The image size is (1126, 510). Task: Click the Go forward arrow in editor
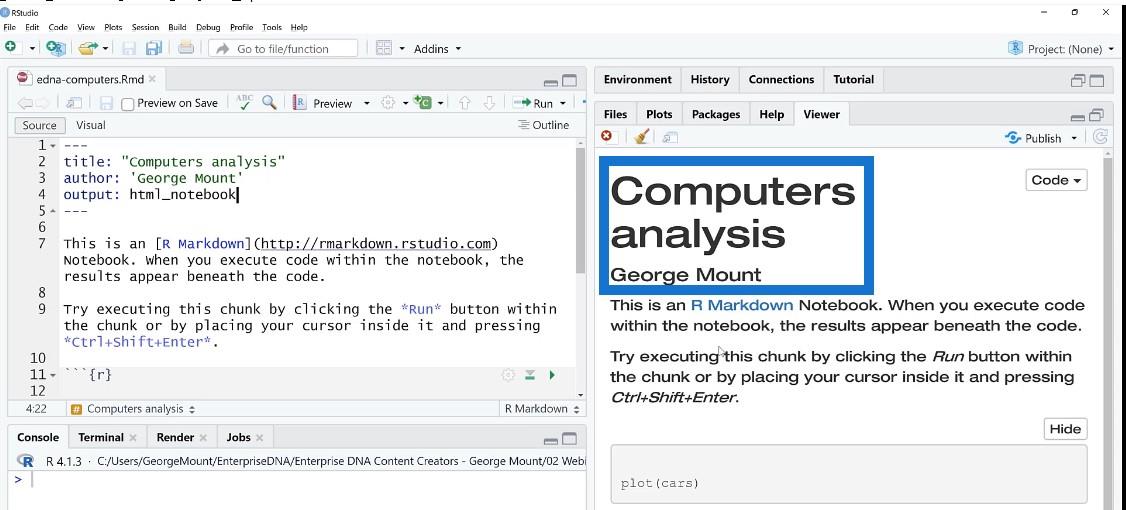[42, 103]
